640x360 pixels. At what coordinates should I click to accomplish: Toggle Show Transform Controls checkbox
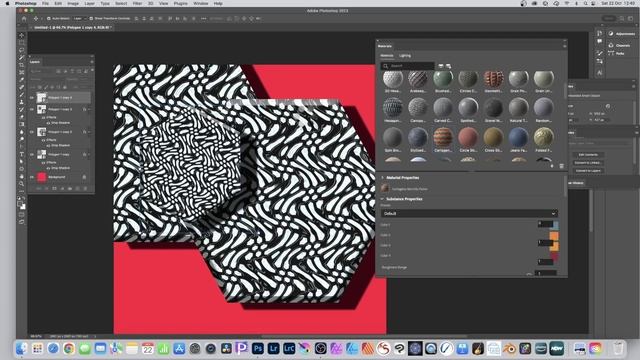[91, 18]
